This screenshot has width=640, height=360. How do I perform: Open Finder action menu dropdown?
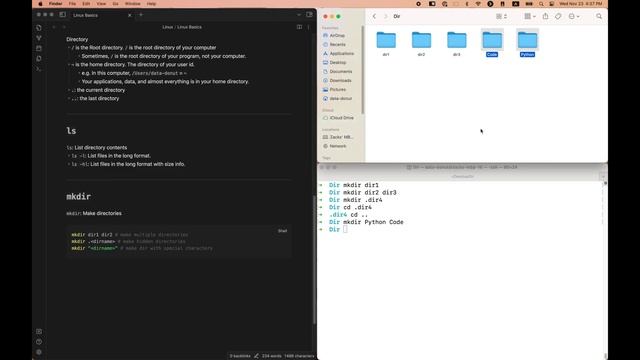pos(573,16)
